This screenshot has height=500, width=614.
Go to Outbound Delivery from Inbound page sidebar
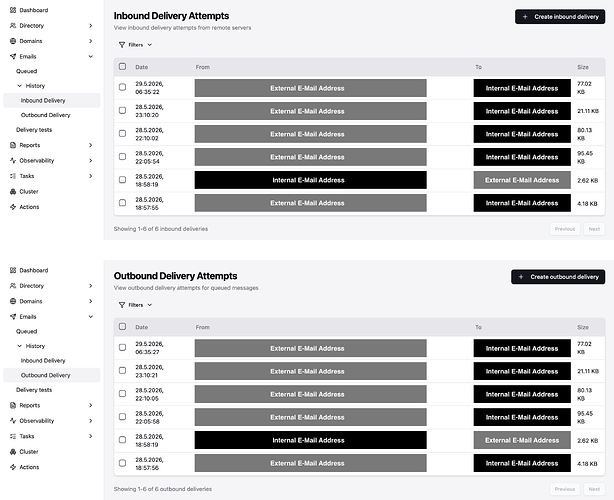tap(45, 115)
